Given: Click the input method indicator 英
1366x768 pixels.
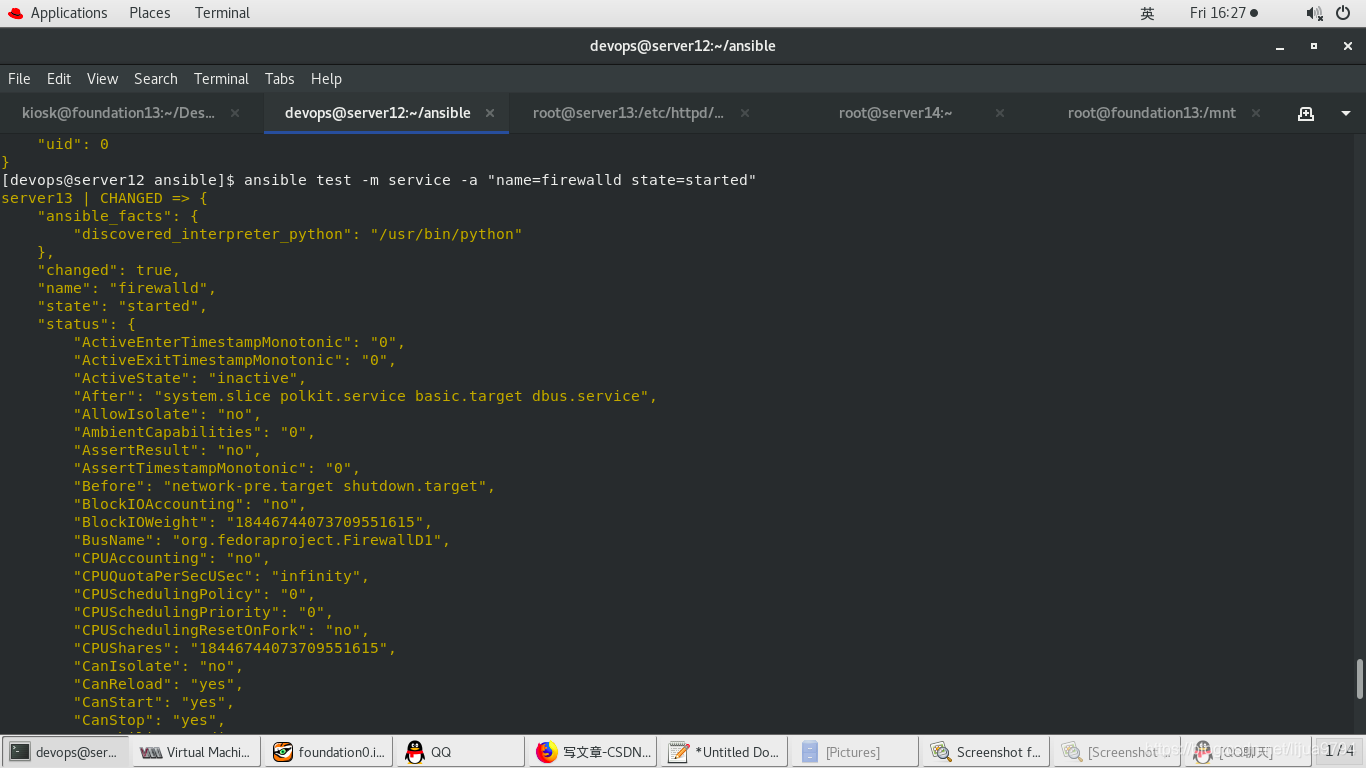Looking at the screenshot, I should [x=1147, y=13].
